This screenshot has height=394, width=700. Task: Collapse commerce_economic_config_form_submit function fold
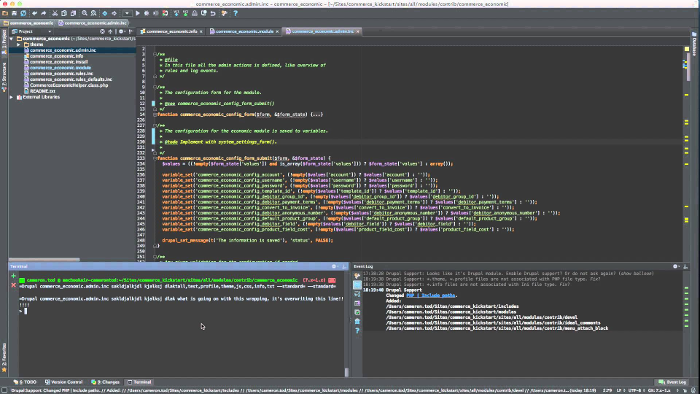[x=155, y=158]
